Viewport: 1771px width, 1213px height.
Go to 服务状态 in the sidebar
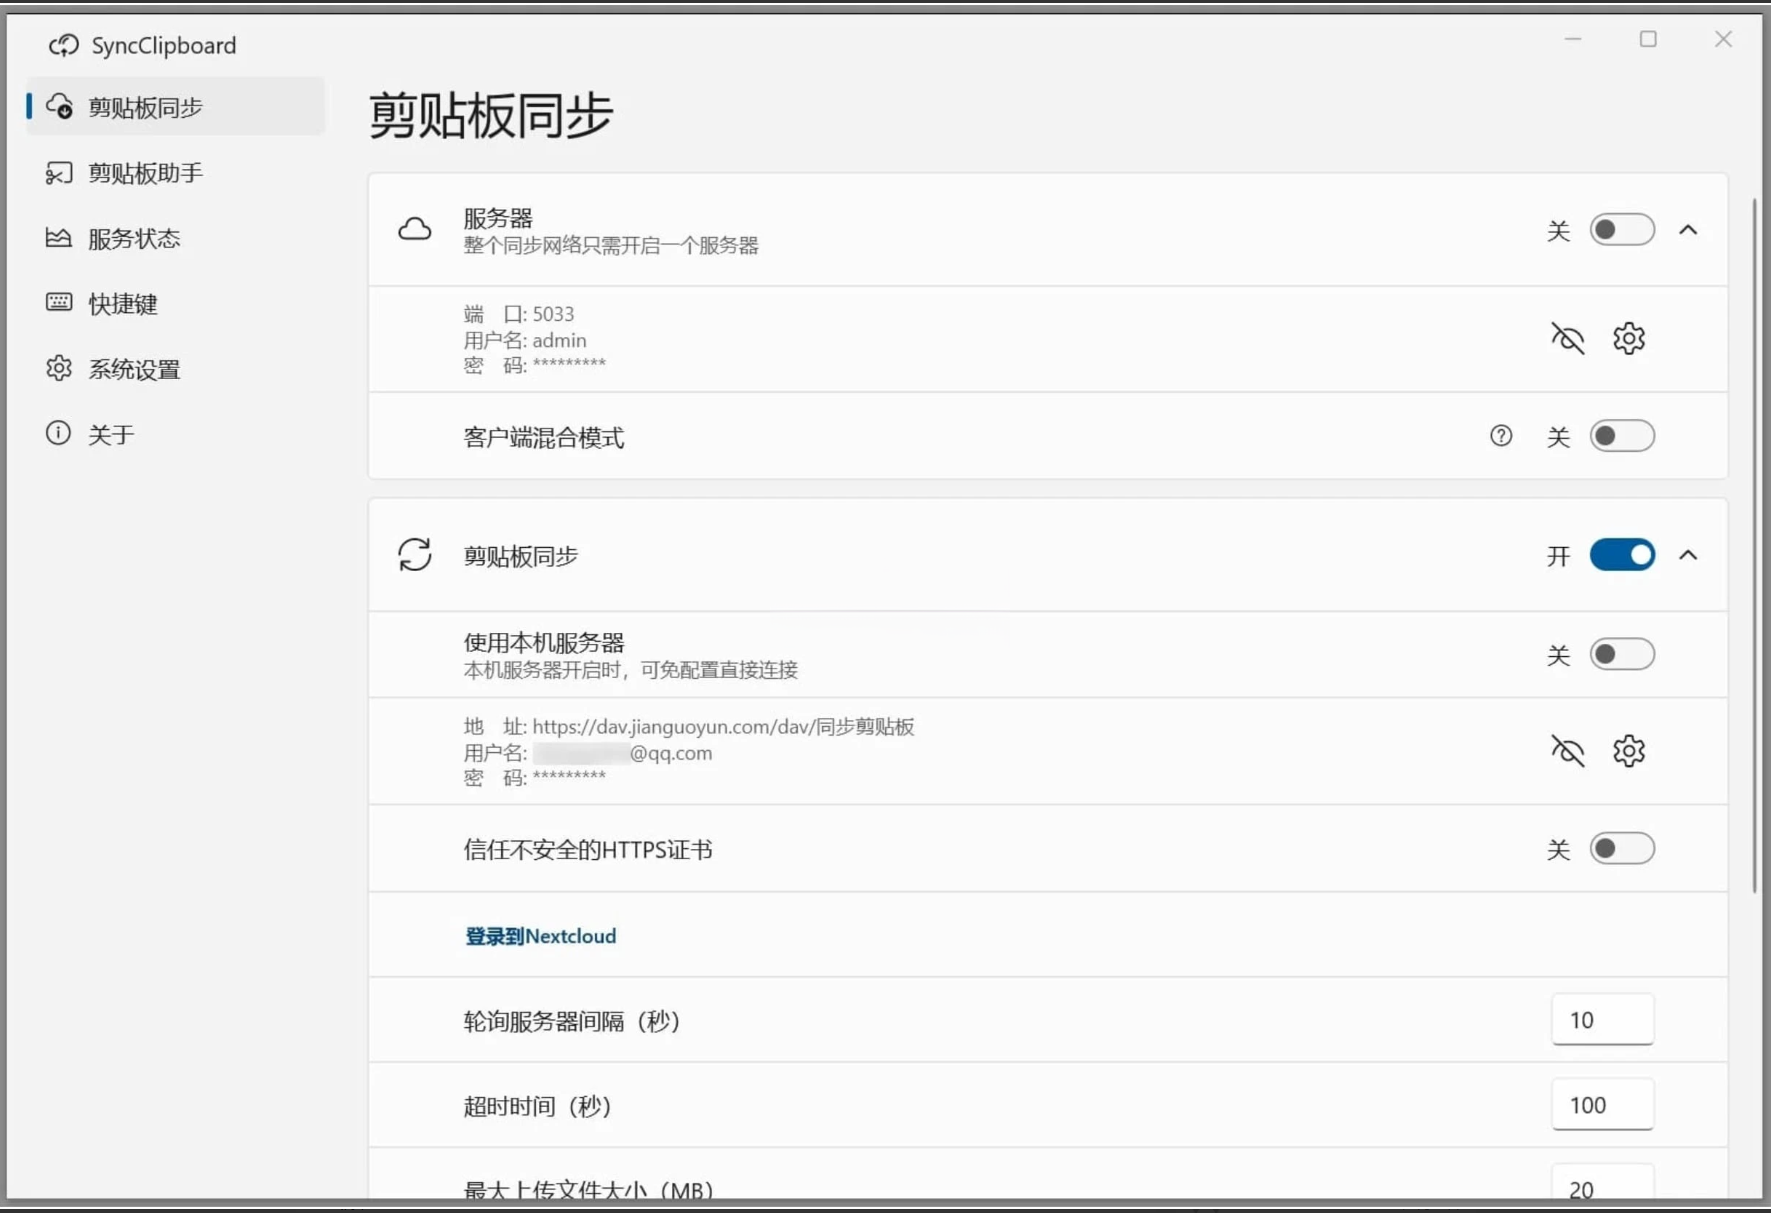click(x=176, y=238)
